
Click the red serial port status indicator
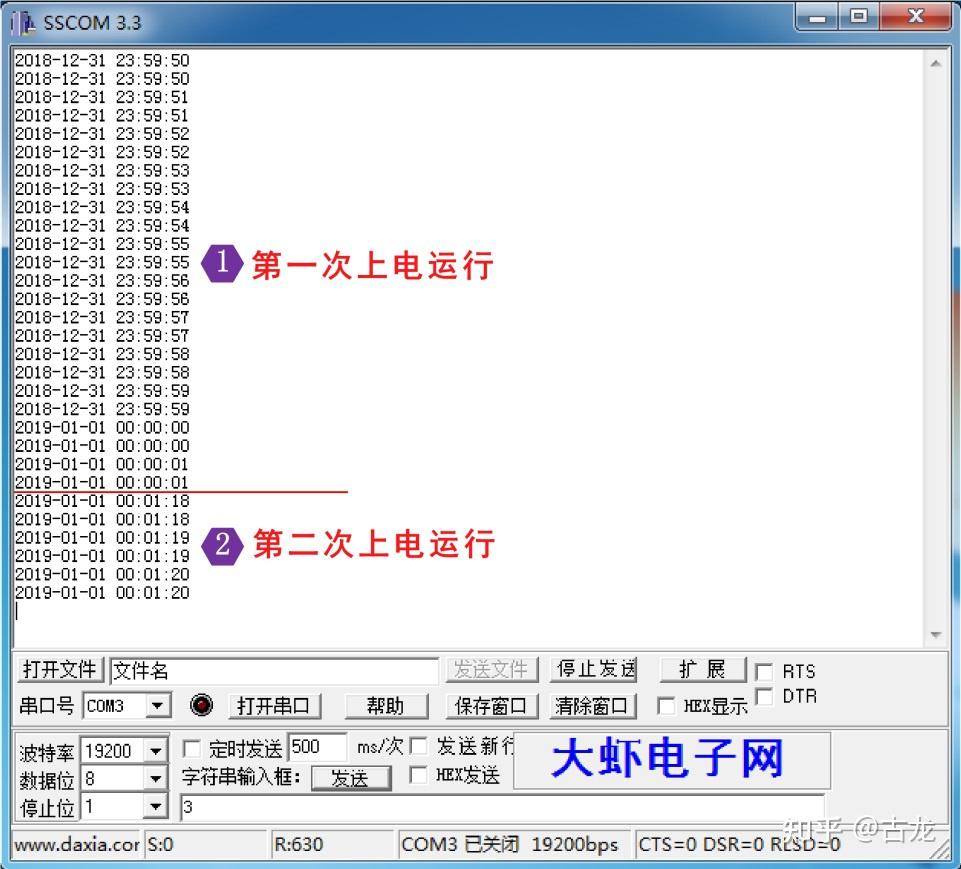tap(202, 705)
